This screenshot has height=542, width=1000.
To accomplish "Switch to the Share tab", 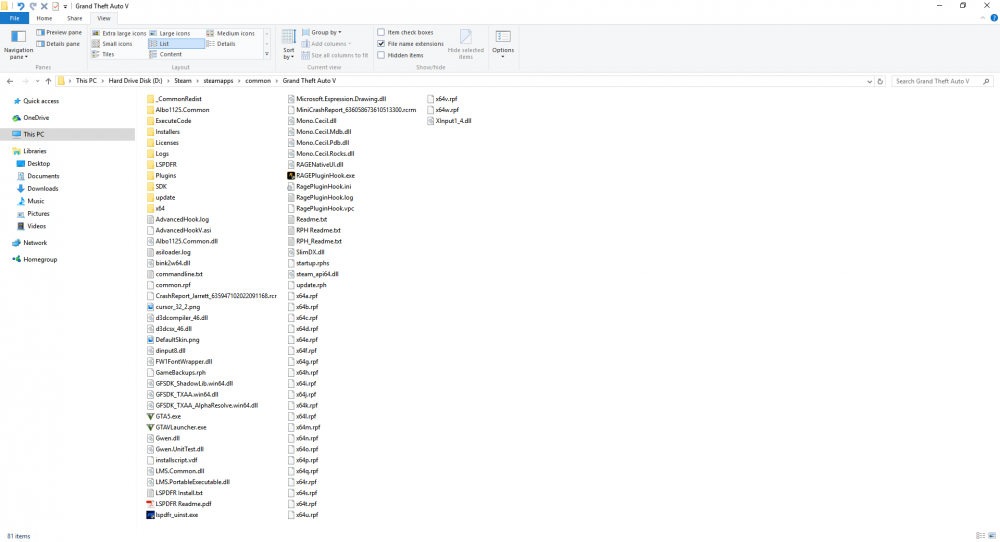I will (75, 18).
